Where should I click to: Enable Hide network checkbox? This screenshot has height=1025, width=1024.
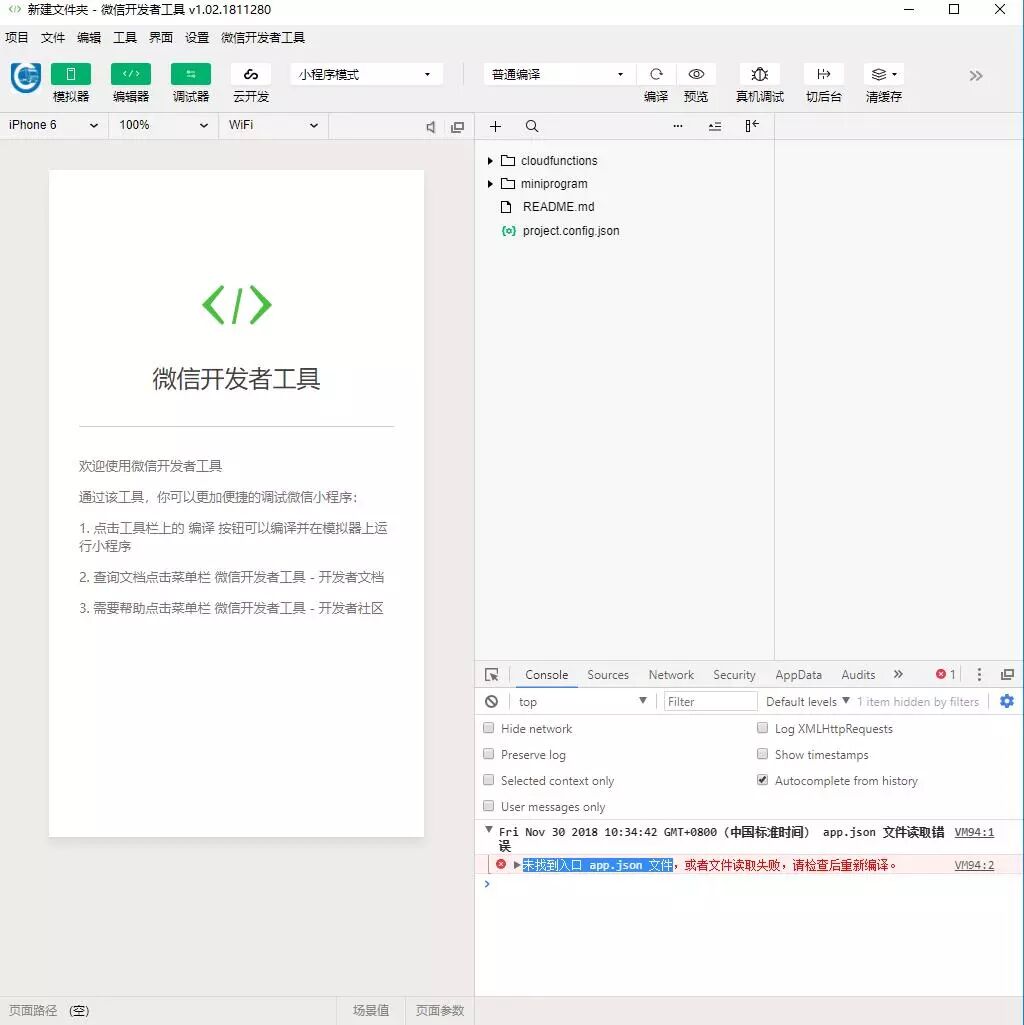[488, 728]
